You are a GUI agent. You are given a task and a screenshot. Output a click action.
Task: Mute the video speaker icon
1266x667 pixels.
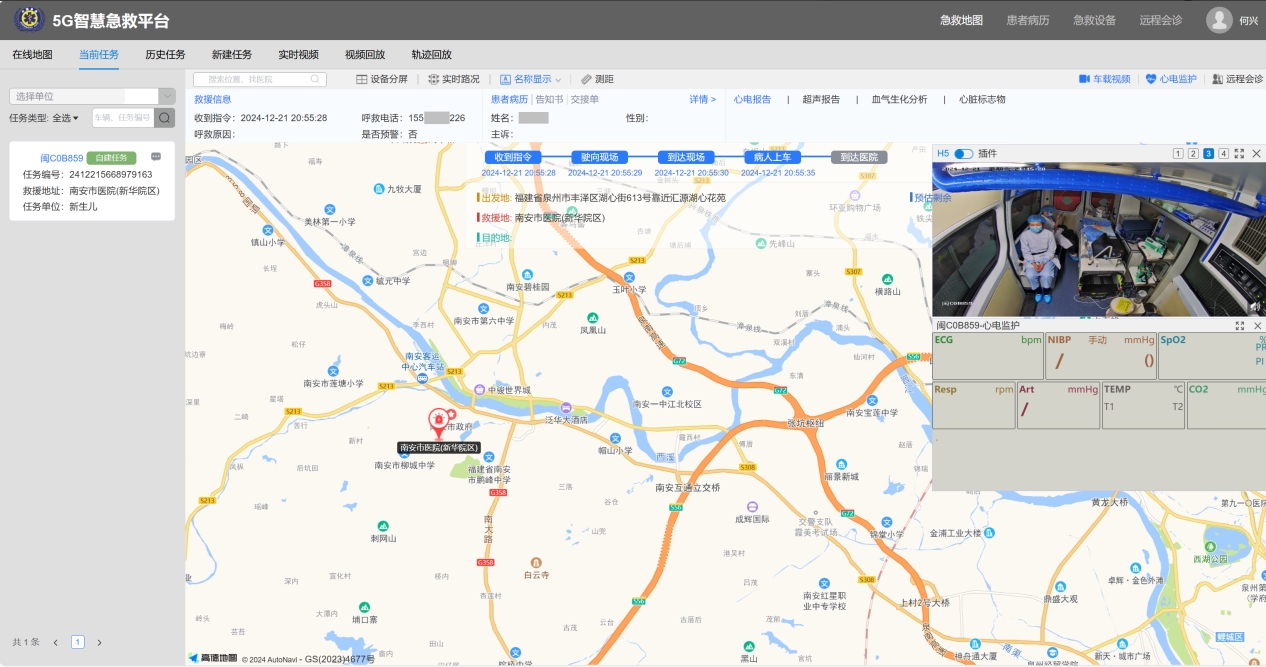pos(1256,307)
